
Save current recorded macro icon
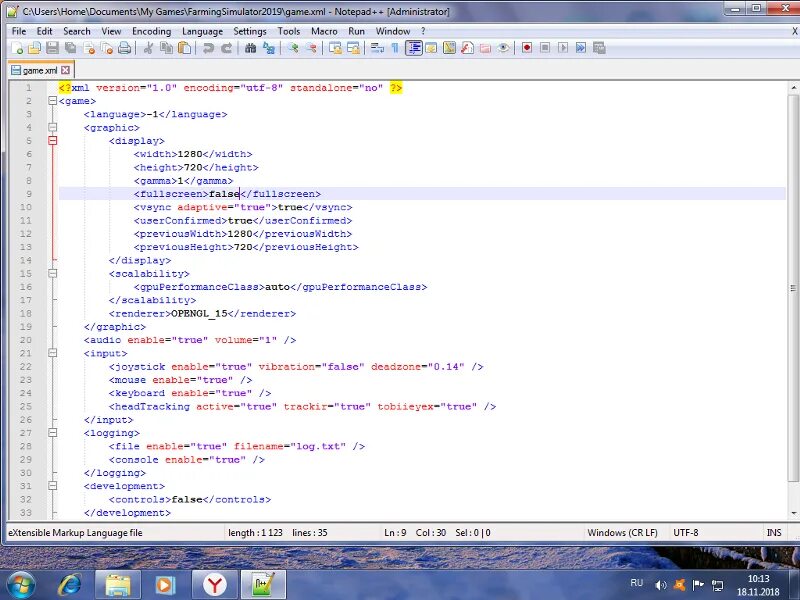pos(599,48)
